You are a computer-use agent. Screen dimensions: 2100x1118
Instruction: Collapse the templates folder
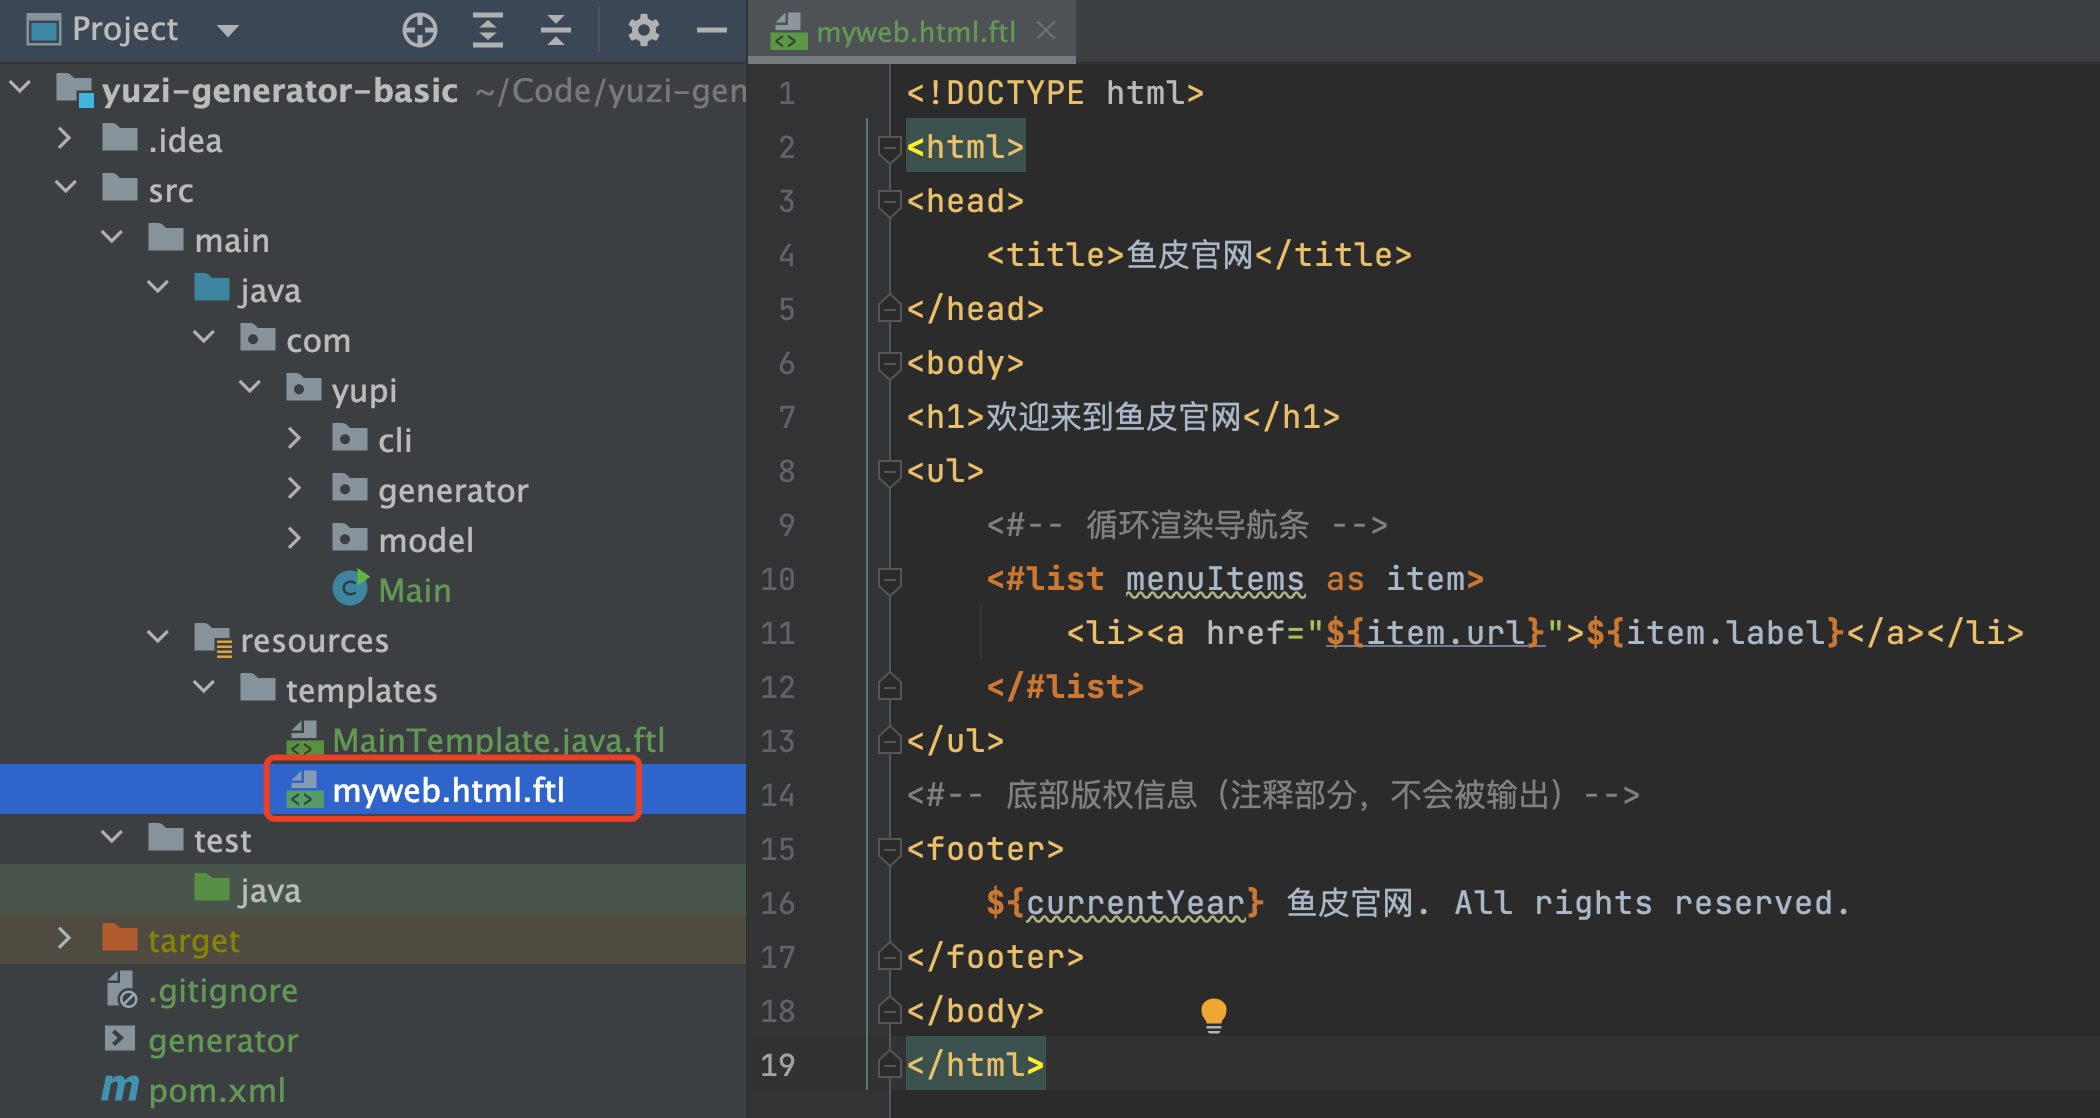point(204,688)
